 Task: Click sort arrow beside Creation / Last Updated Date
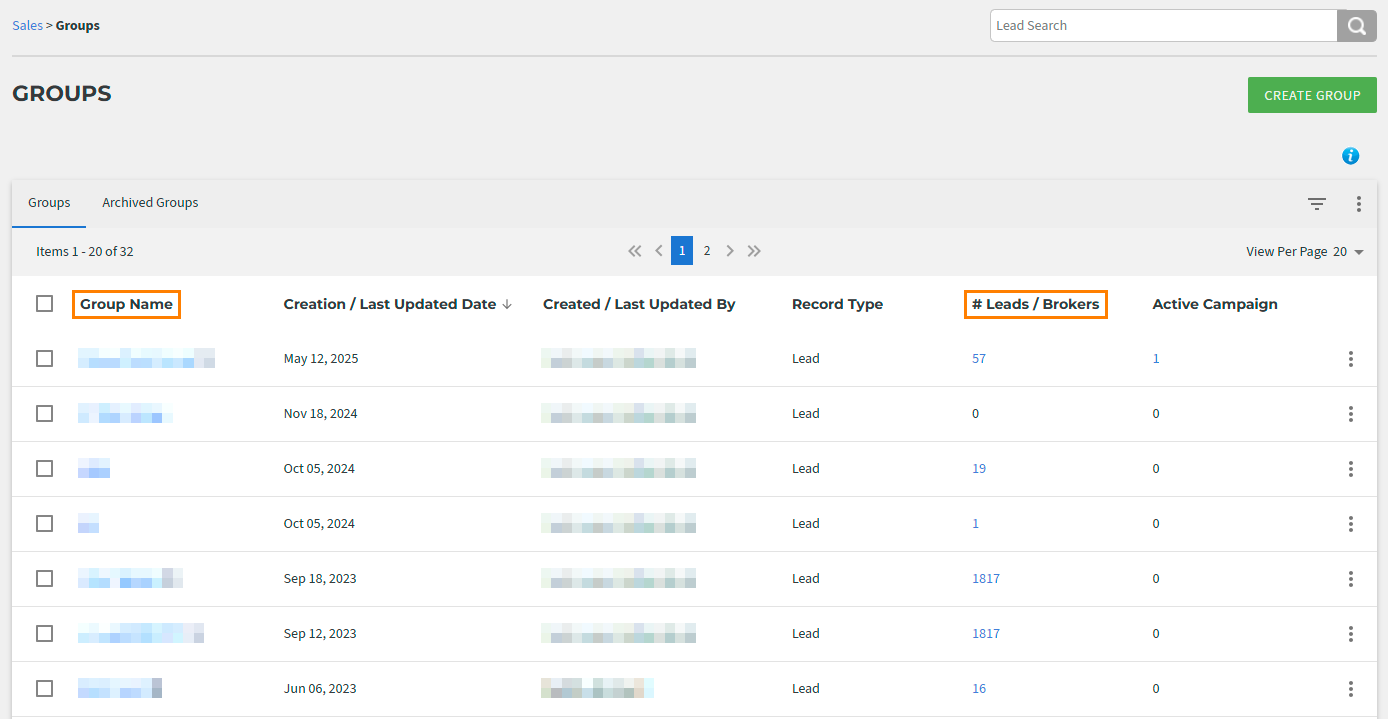507,304
